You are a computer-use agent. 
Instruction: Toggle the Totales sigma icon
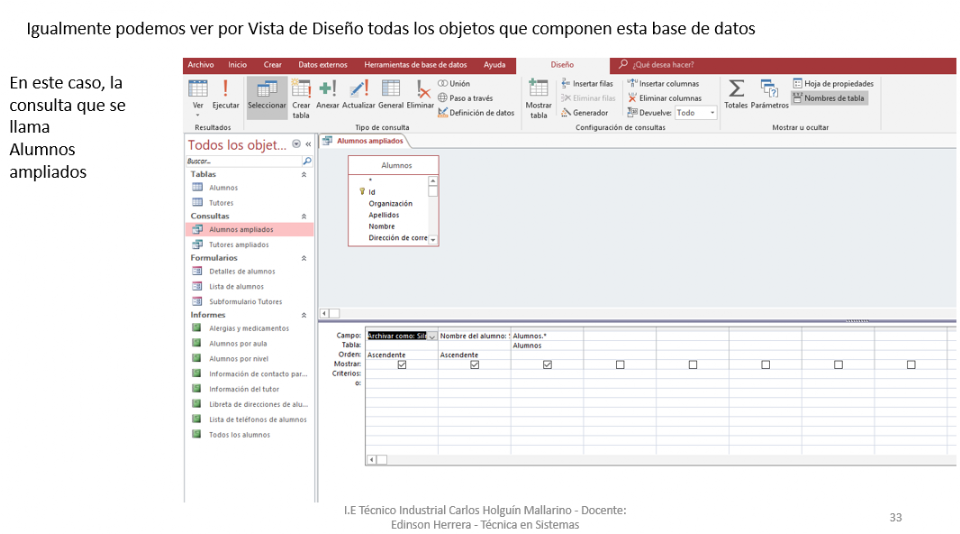pyautogui.click(x=736, y=90)
